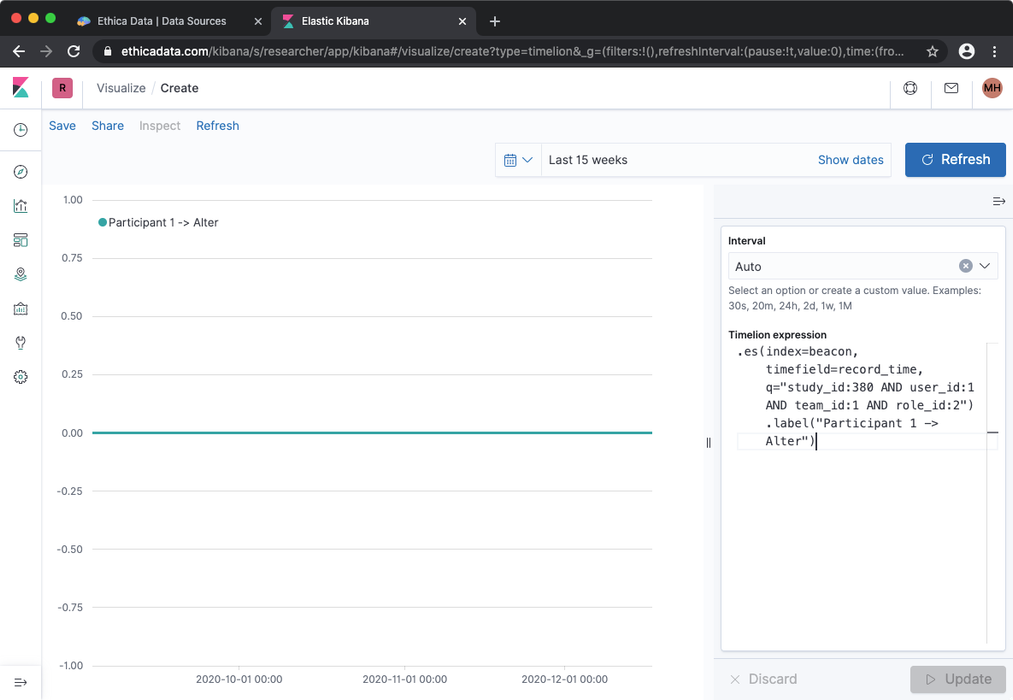Go to the Visualize breadcrumb
This screenshot has height=700, width=1013.
coord(120,88)
